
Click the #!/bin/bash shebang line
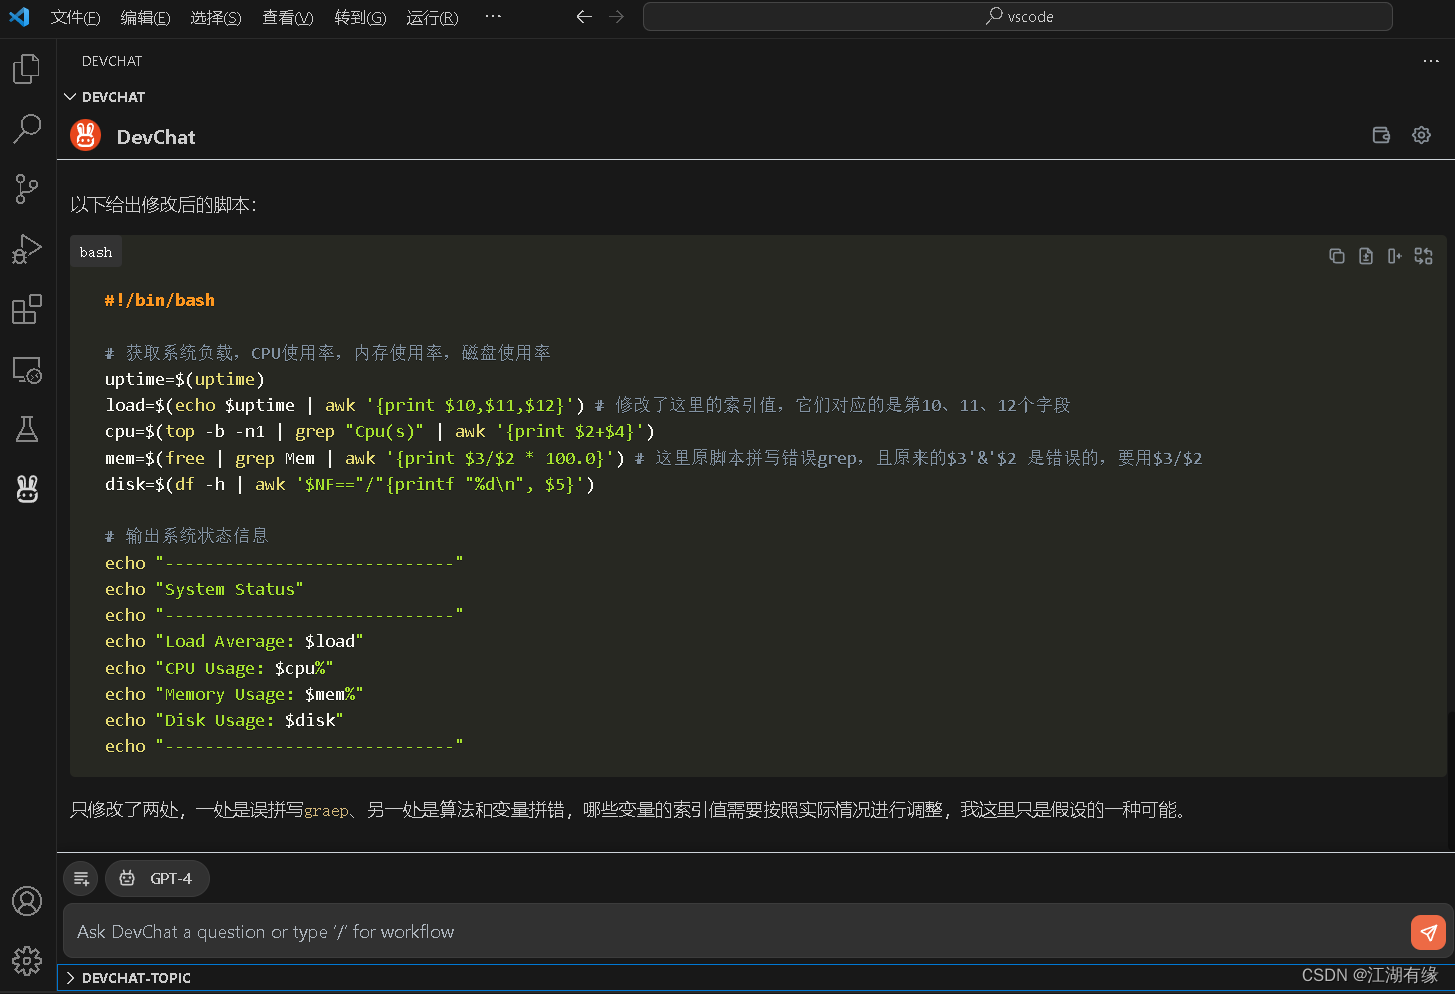click(x=160, y=300)
